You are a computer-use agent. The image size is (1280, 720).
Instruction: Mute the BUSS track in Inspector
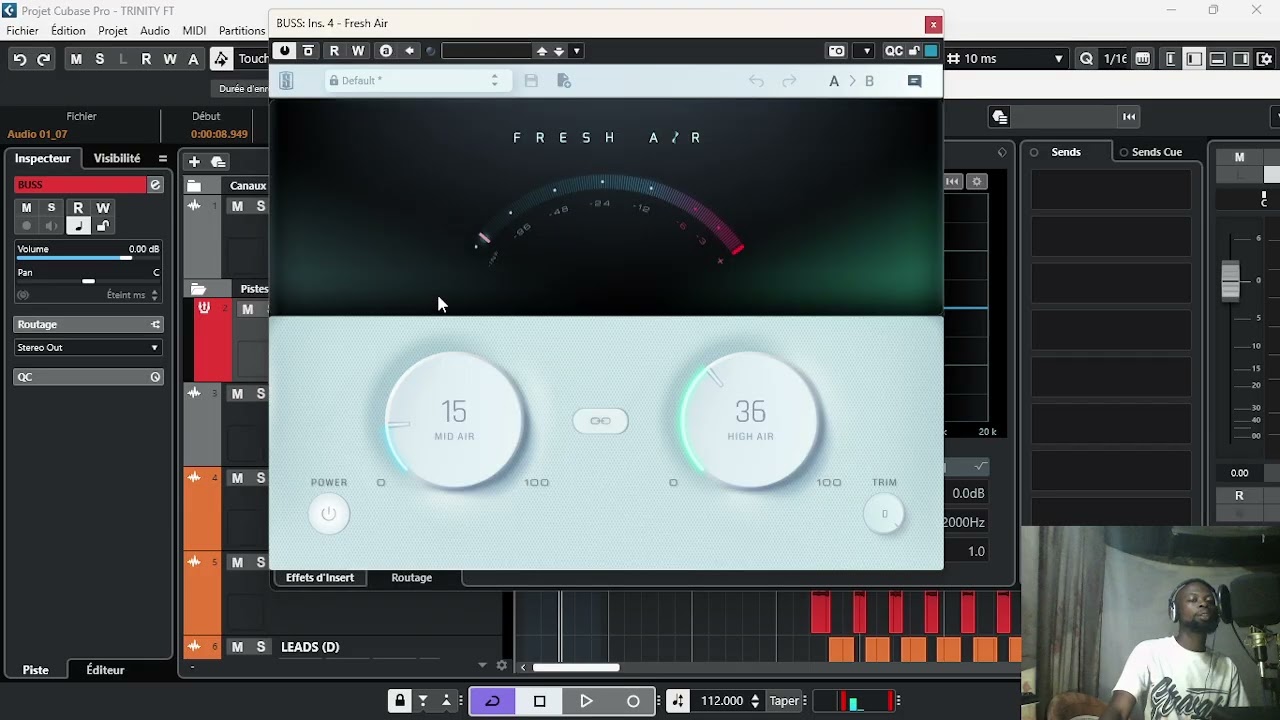[27, 208]
